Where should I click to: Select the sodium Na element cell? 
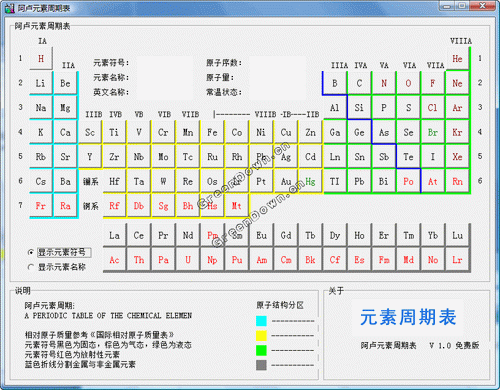tap(41, 108)
